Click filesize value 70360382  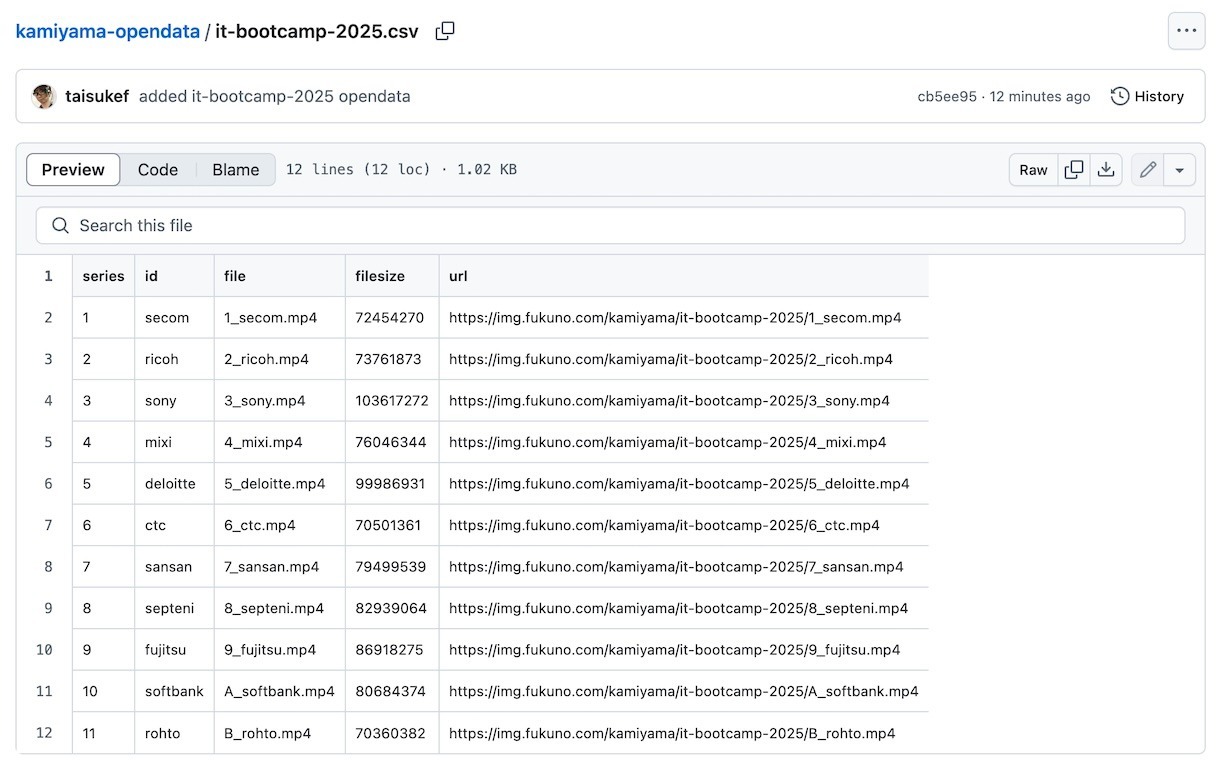pyautogui.click(x=390, y=733)
